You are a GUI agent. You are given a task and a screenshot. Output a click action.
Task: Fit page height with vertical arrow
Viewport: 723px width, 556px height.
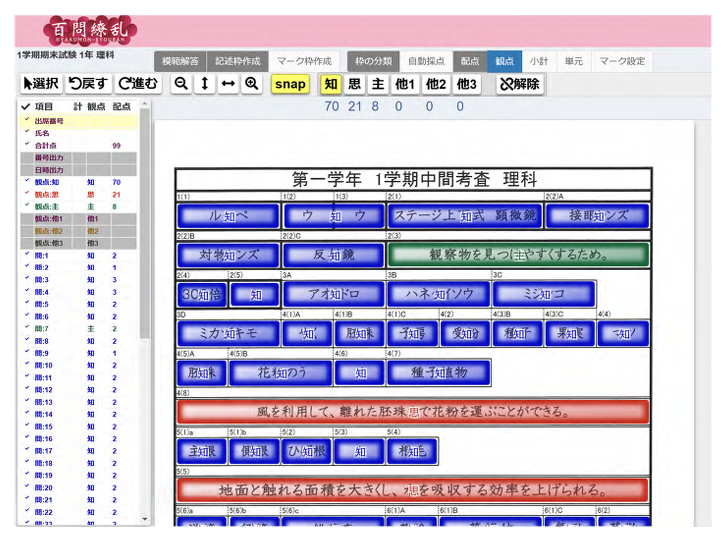click(x=204, y=84)
